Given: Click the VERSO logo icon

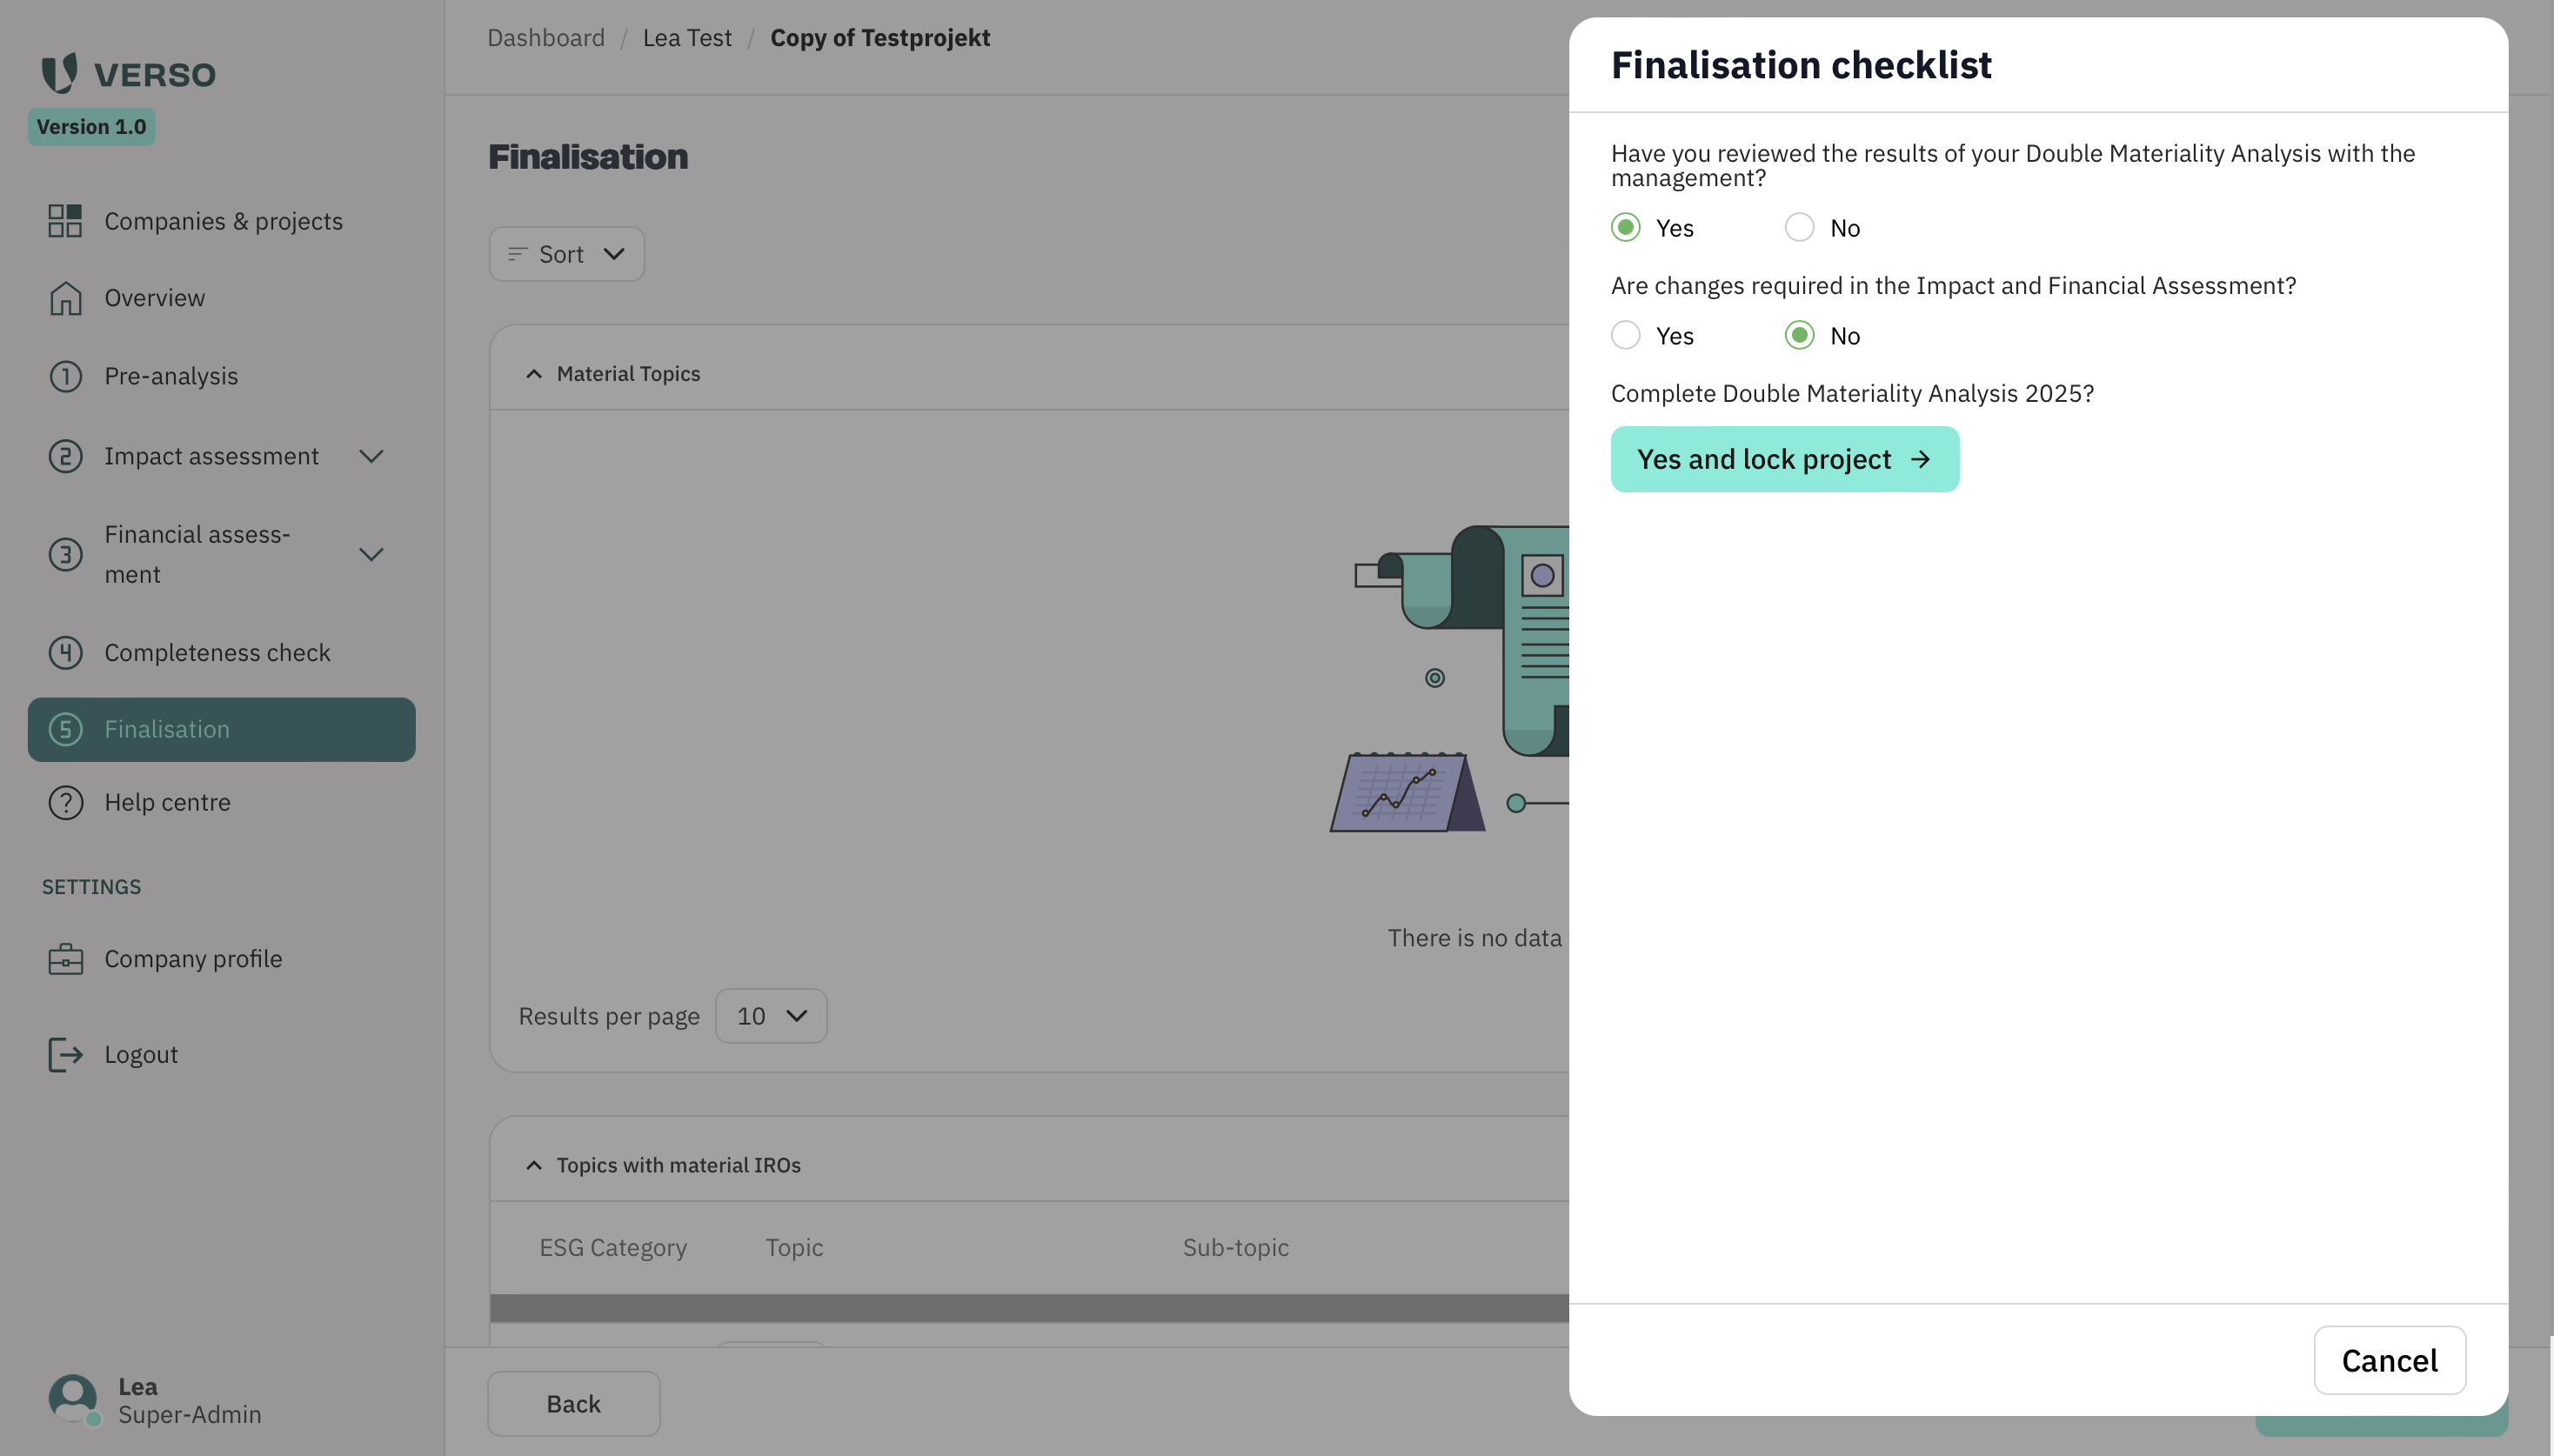Looking at the screenshot, I should (59, 74).
